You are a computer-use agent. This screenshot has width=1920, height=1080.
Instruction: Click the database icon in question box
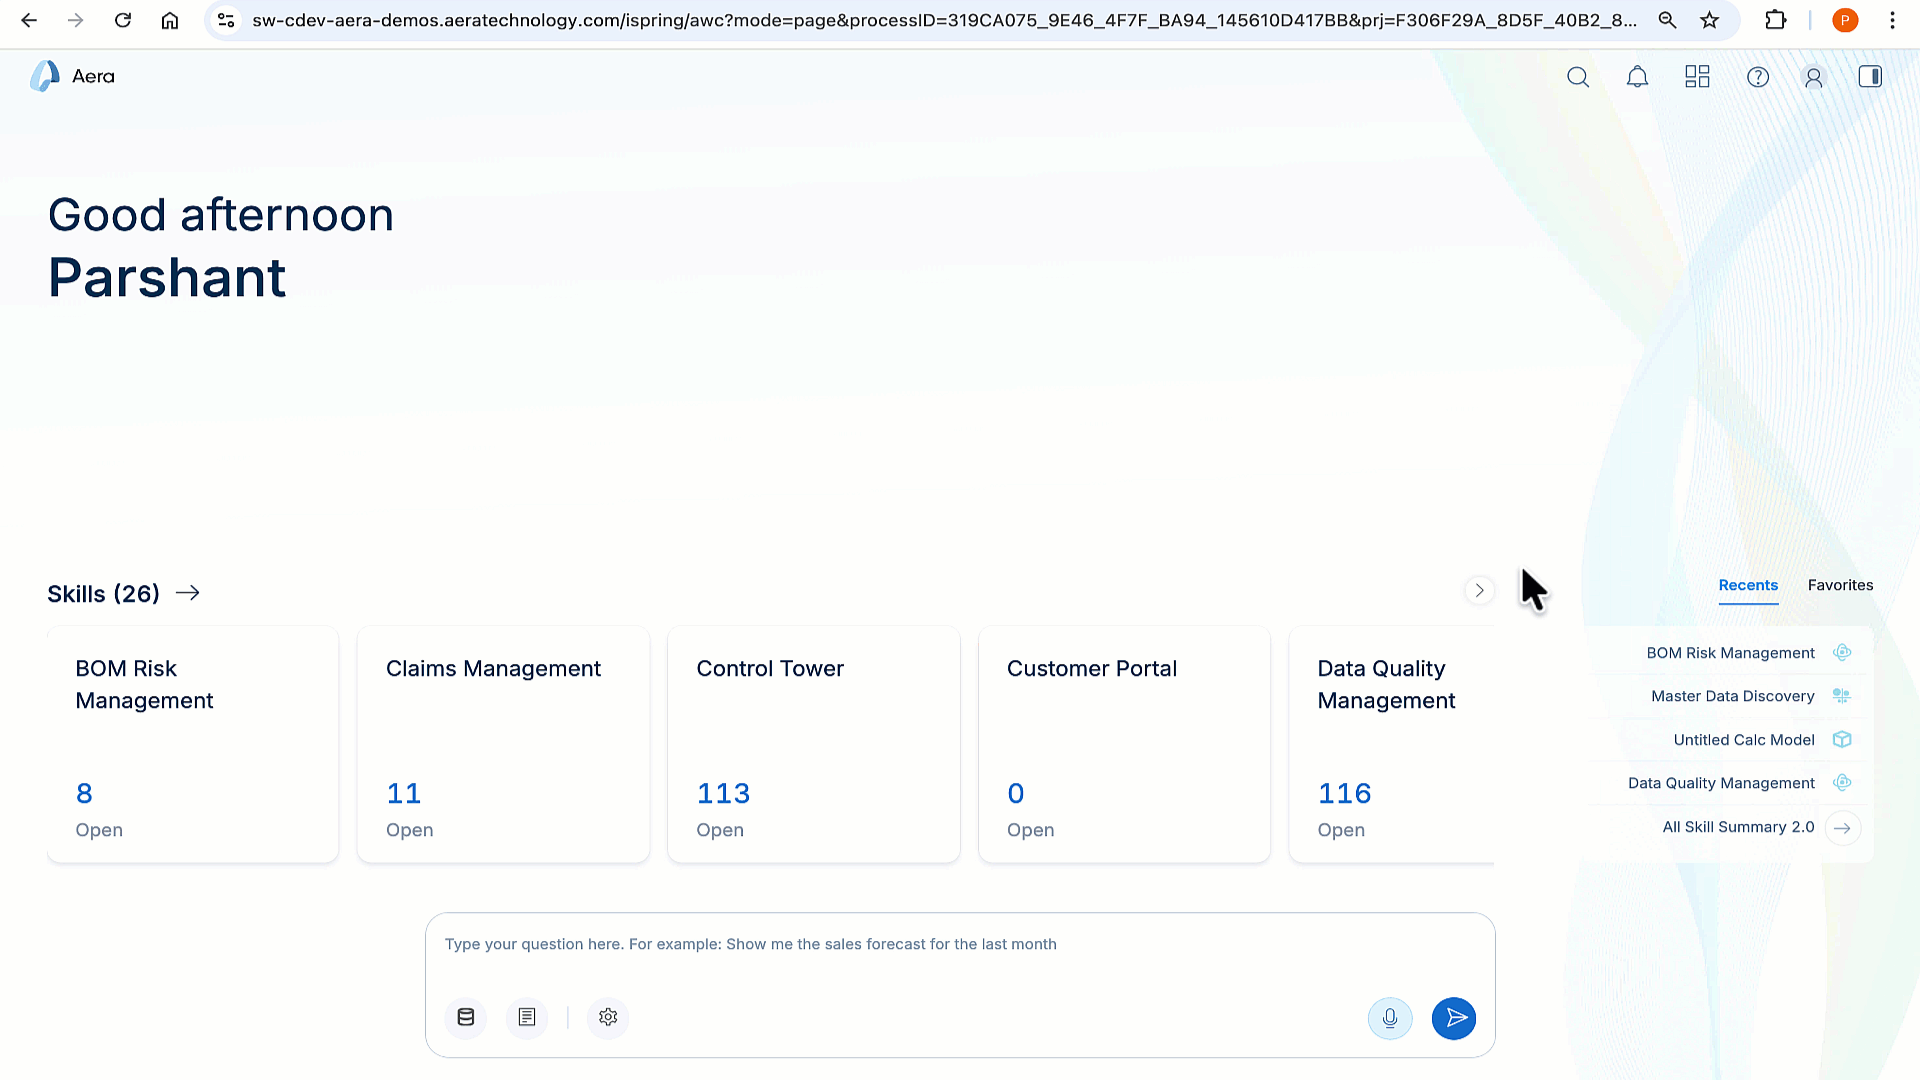coord(466,1017)
